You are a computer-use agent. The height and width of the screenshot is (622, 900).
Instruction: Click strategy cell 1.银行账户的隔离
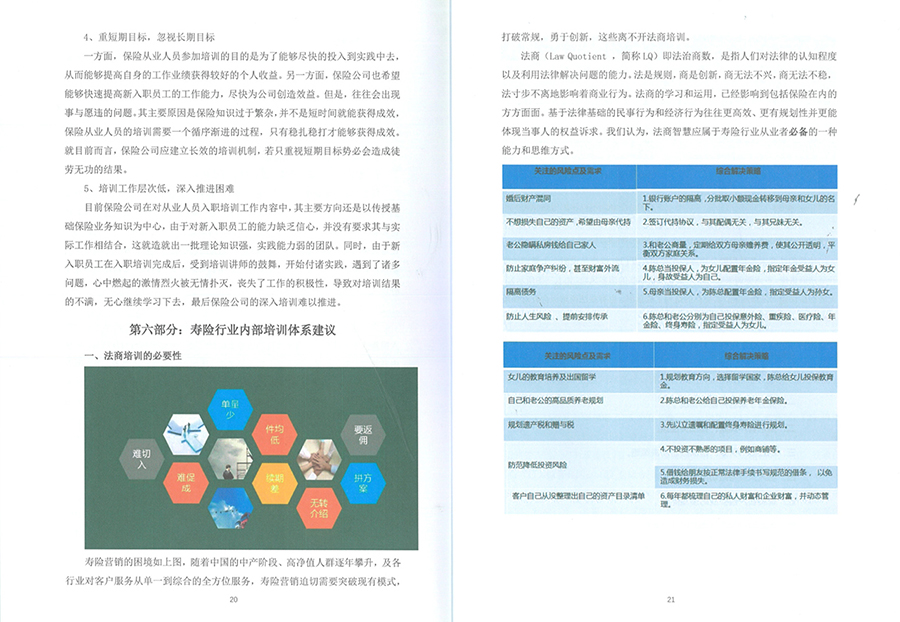(739, 203)
